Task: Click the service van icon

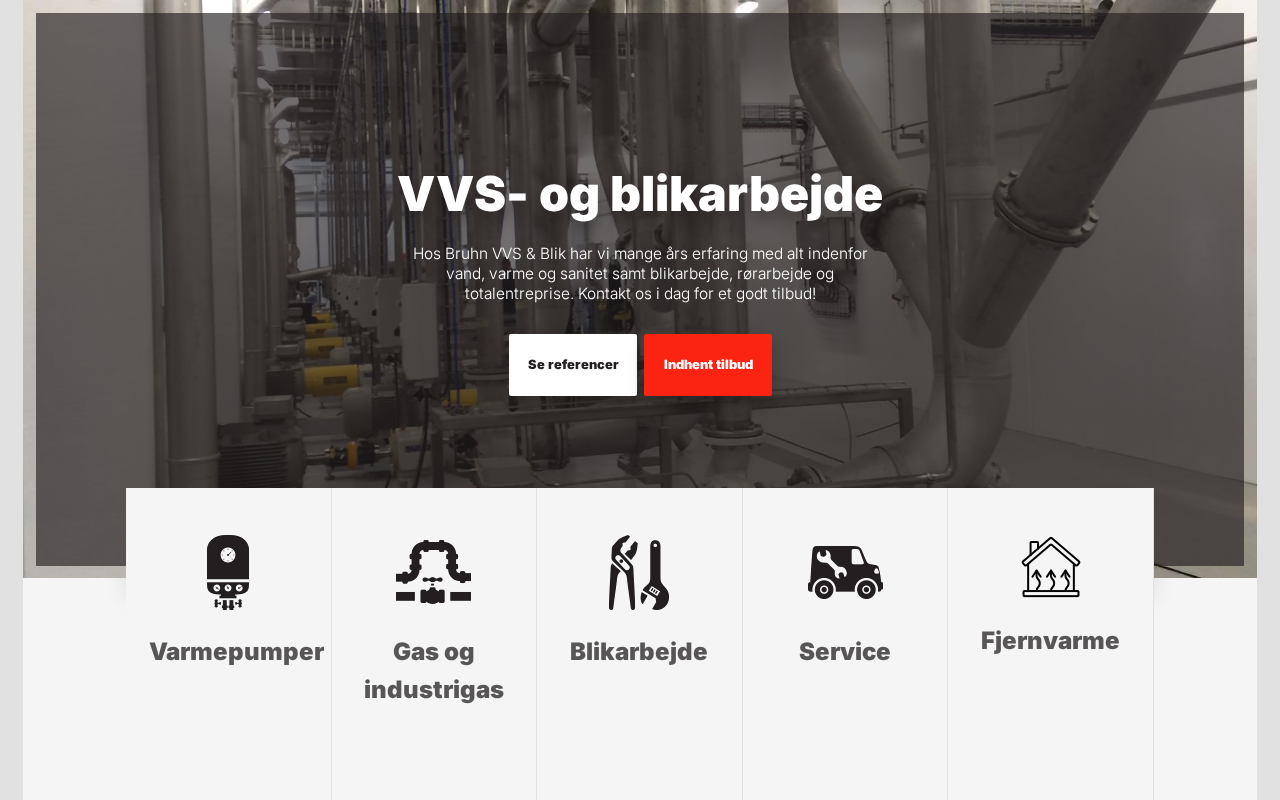Action: click(x=845, y=572)
